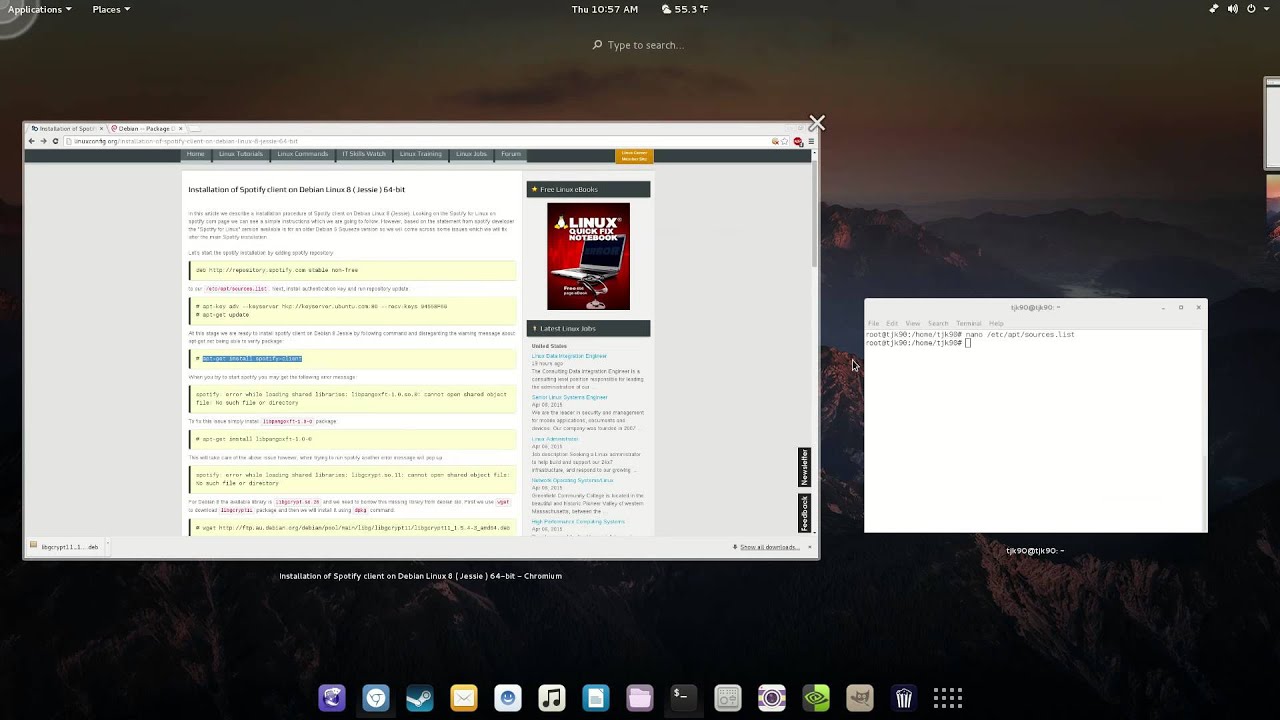1280x720 pixels.
Task: Open the clock showing Thu 10:57 AM
Action: coord(604,9)
